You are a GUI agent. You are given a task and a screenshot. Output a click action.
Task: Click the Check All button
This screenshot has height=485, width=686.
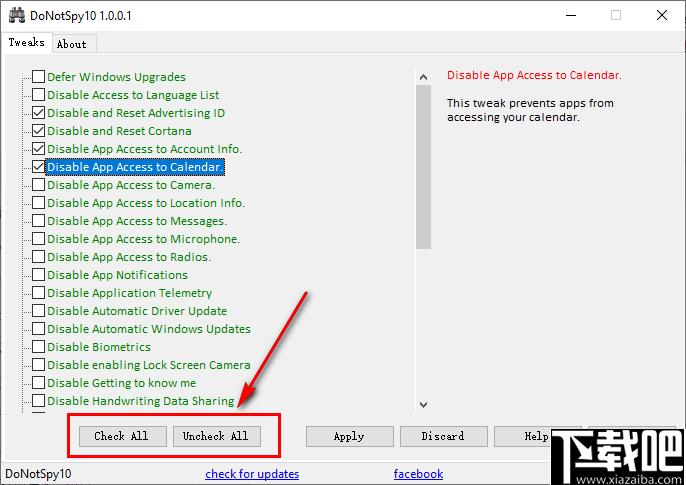coord(122,436)
